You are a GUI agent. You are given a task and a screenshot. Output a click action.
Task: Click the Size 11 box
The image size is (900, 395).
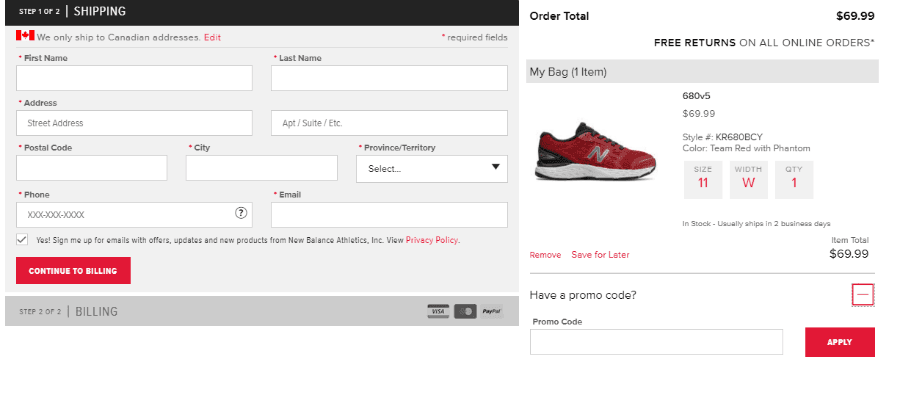(703, 180)
